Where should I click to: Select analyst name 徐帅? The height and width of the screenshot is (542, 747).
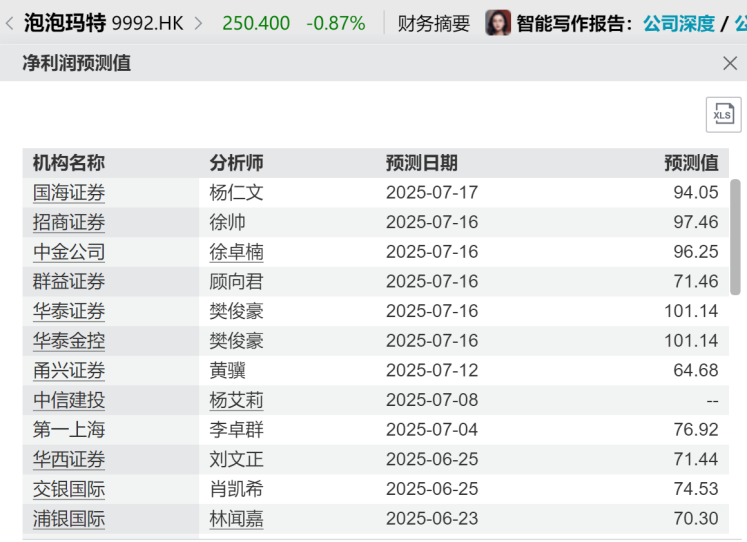tap(227, 222)
